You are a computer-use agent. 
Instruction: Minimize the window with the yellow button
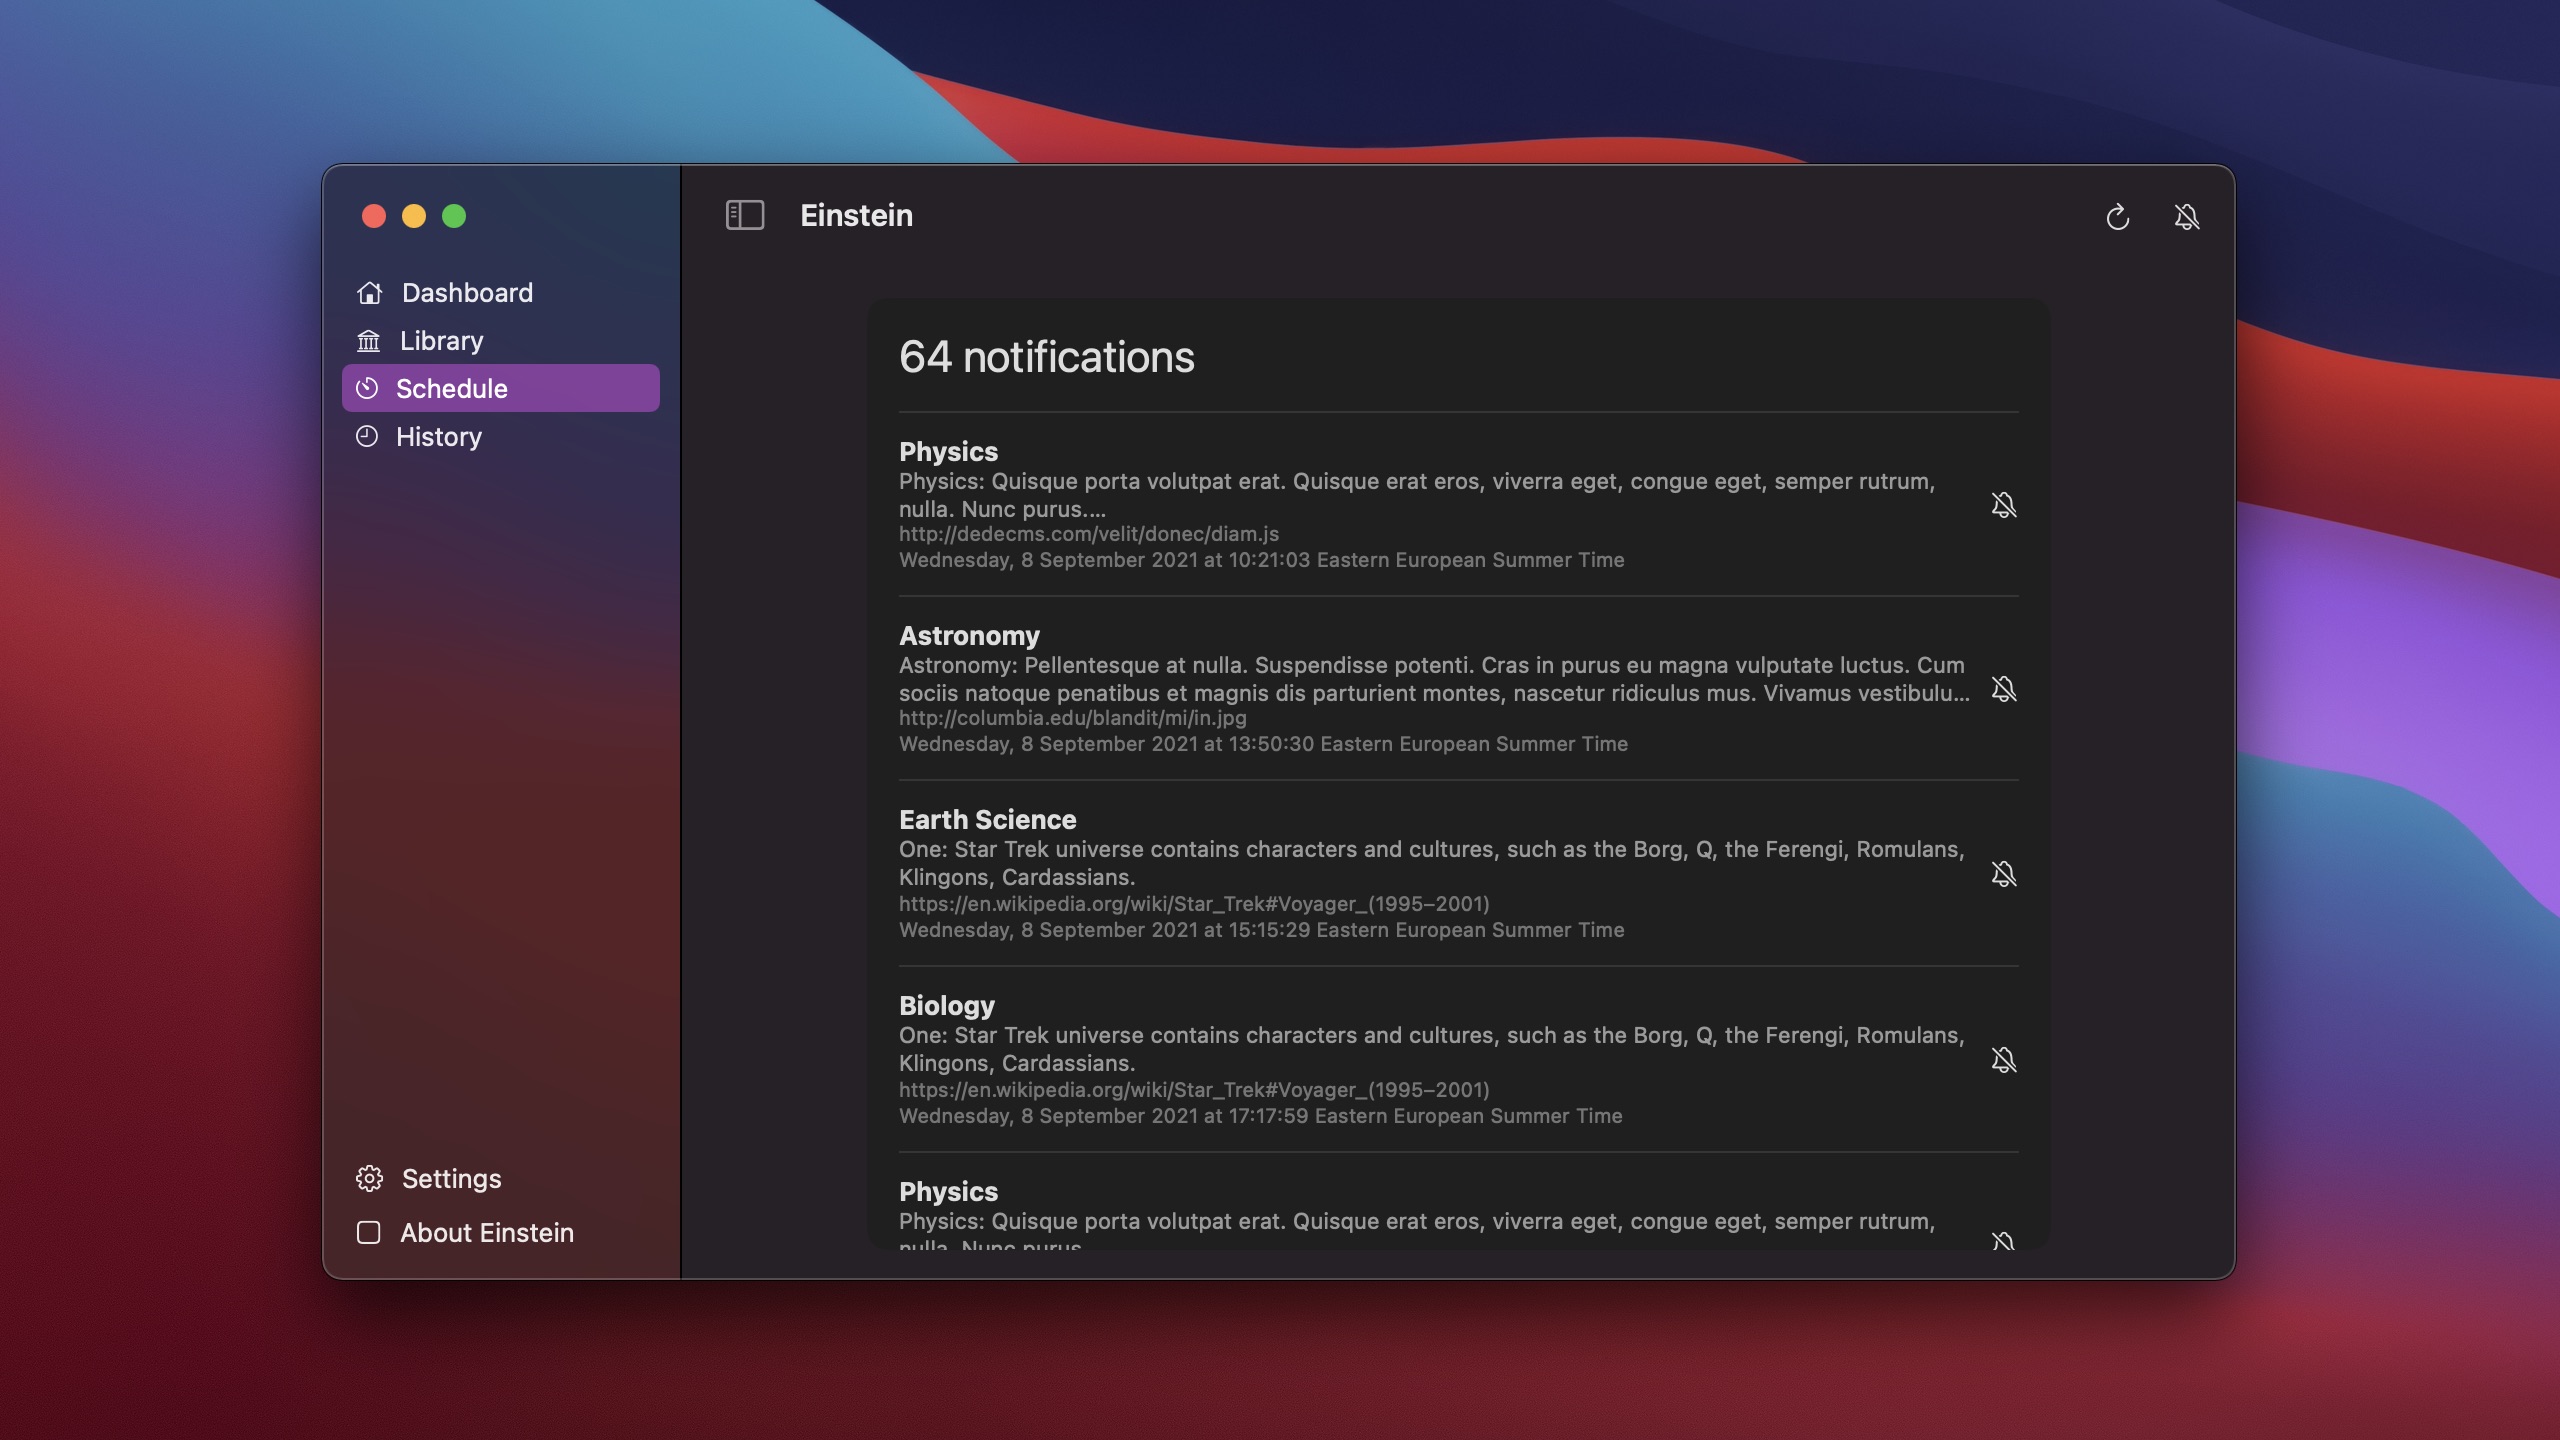pyautogui.click(x=414, y=216)
